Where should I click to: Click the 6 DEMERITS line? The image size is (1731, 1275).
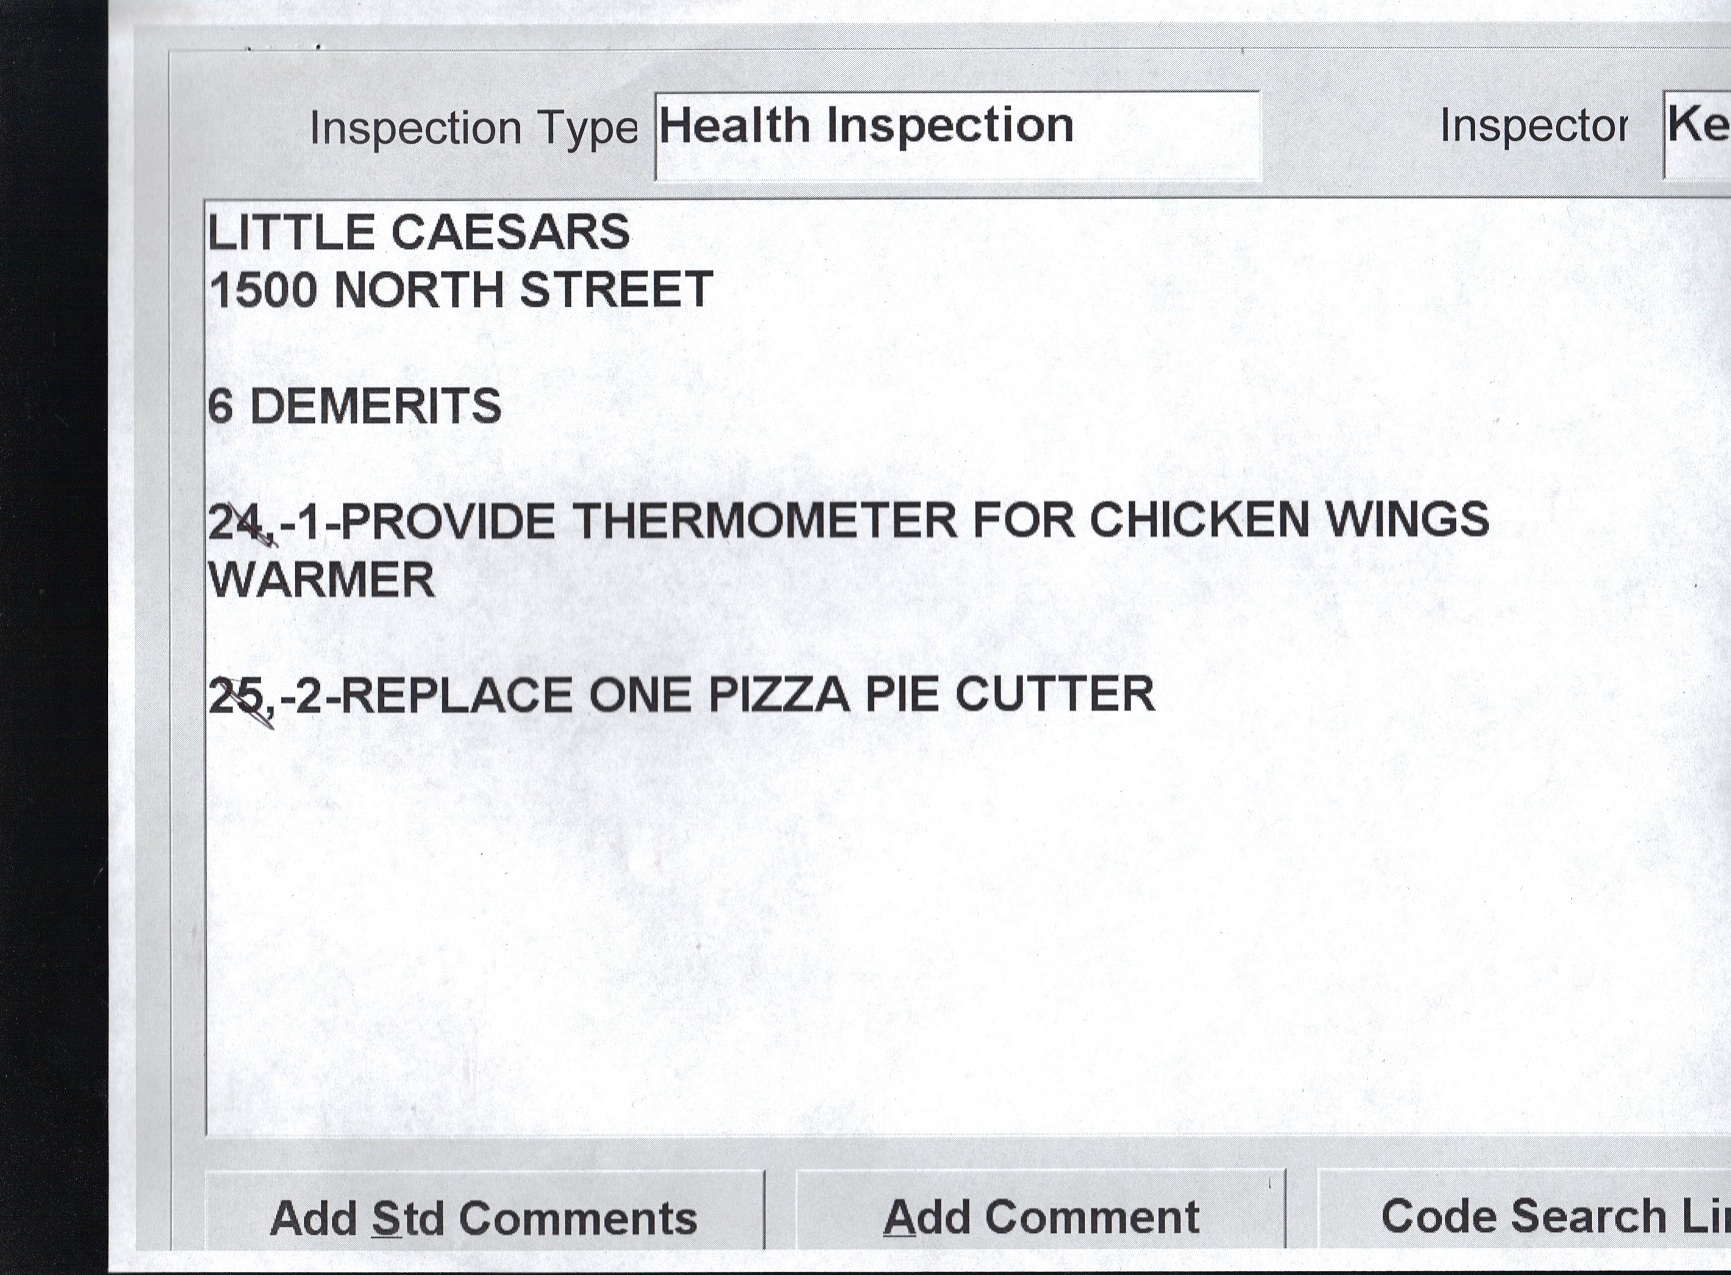point(354,407)
